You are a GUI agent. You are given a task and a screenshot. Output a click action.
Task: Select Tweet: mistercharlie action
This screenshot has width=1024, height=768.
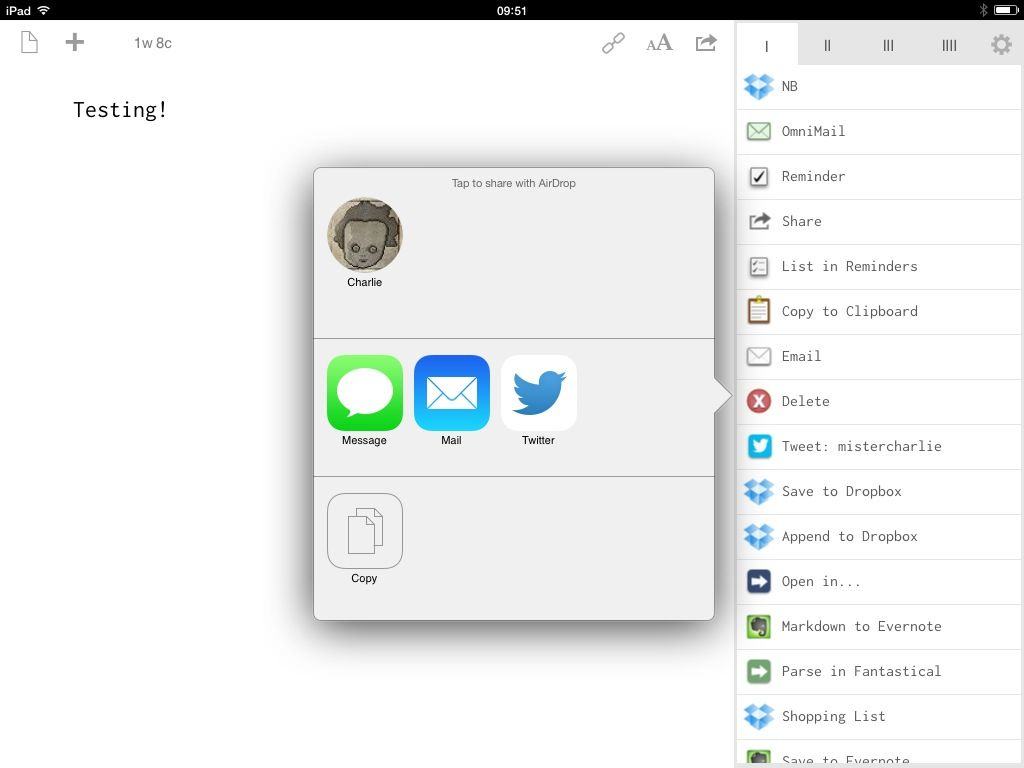861,446
